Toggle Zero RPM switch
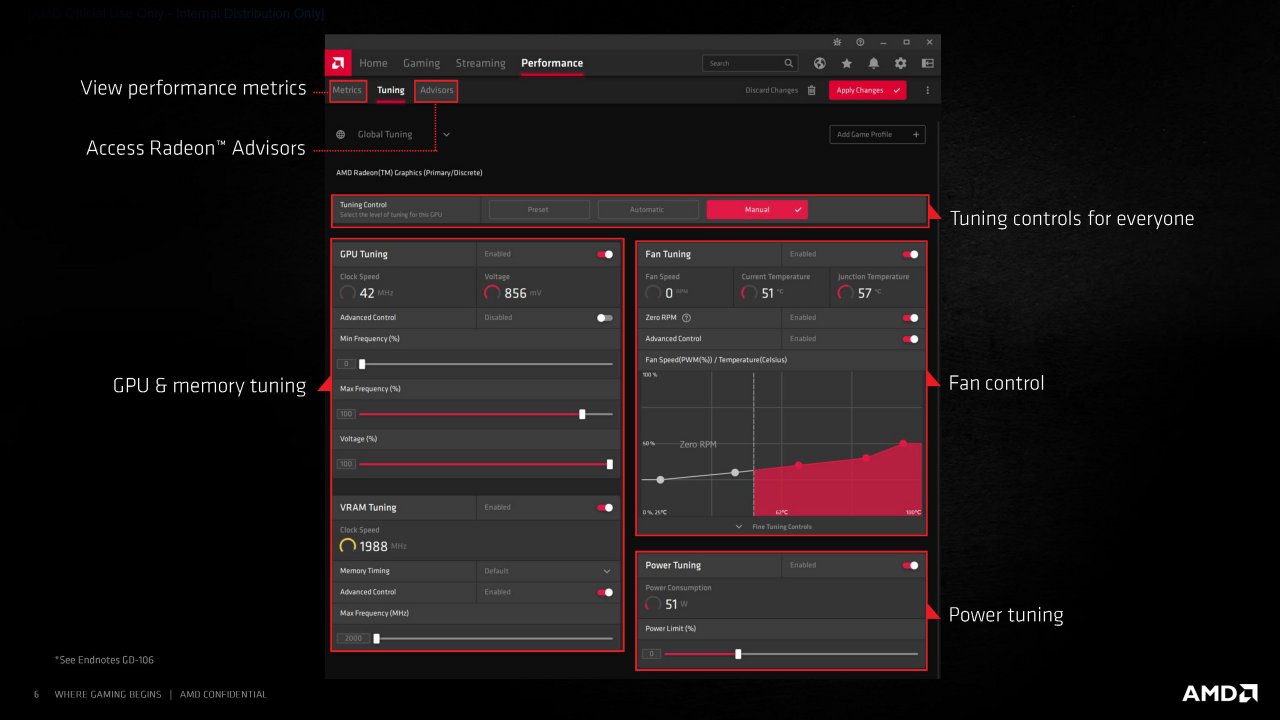 [x=910, y=317]
